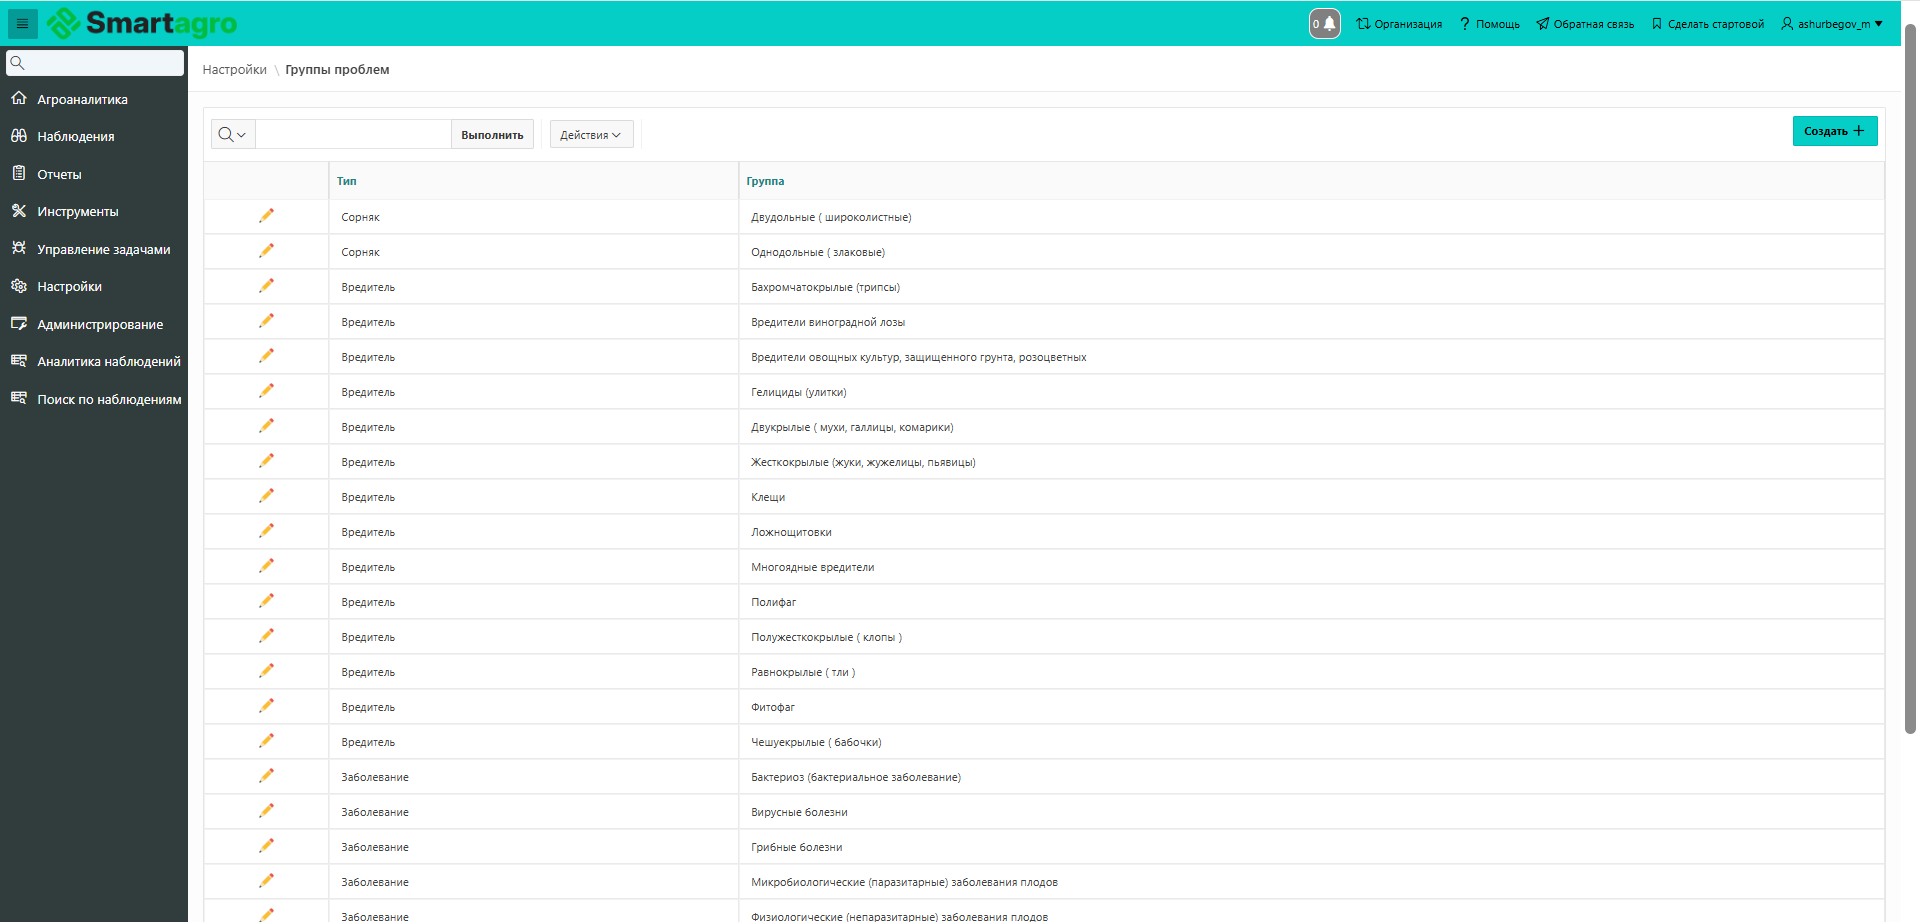Open Управление задачами sidebar item
1920x922 pixels.
(x=103, y=250)
